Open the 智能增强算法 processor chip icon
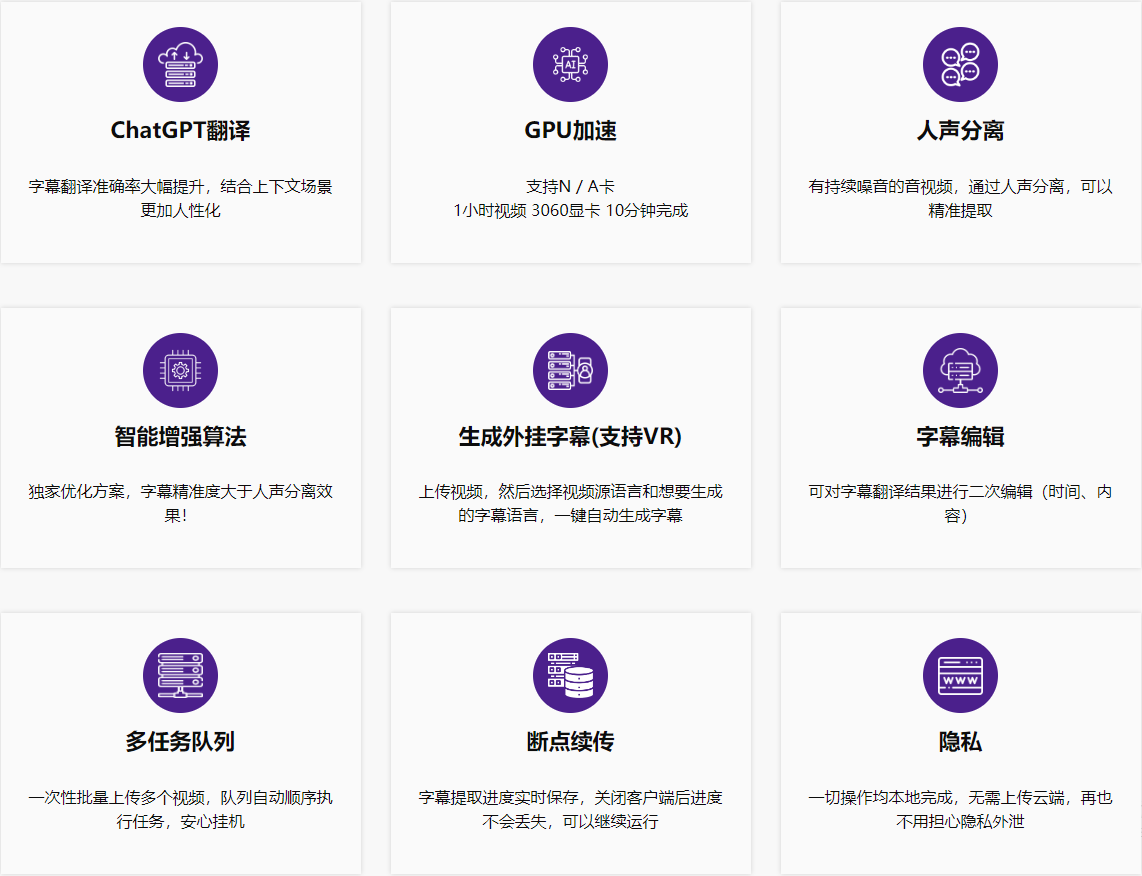 point(180,370)
